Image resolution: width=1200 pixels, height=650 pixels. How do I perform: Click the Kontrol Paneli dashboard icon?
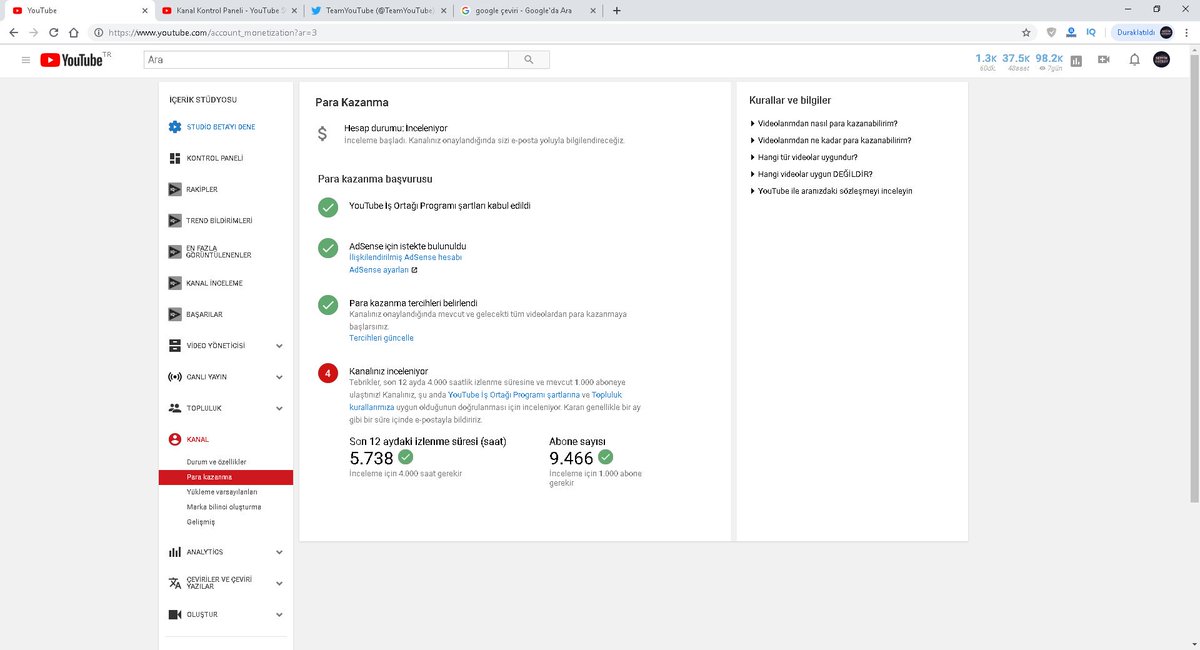click(175, 158)
